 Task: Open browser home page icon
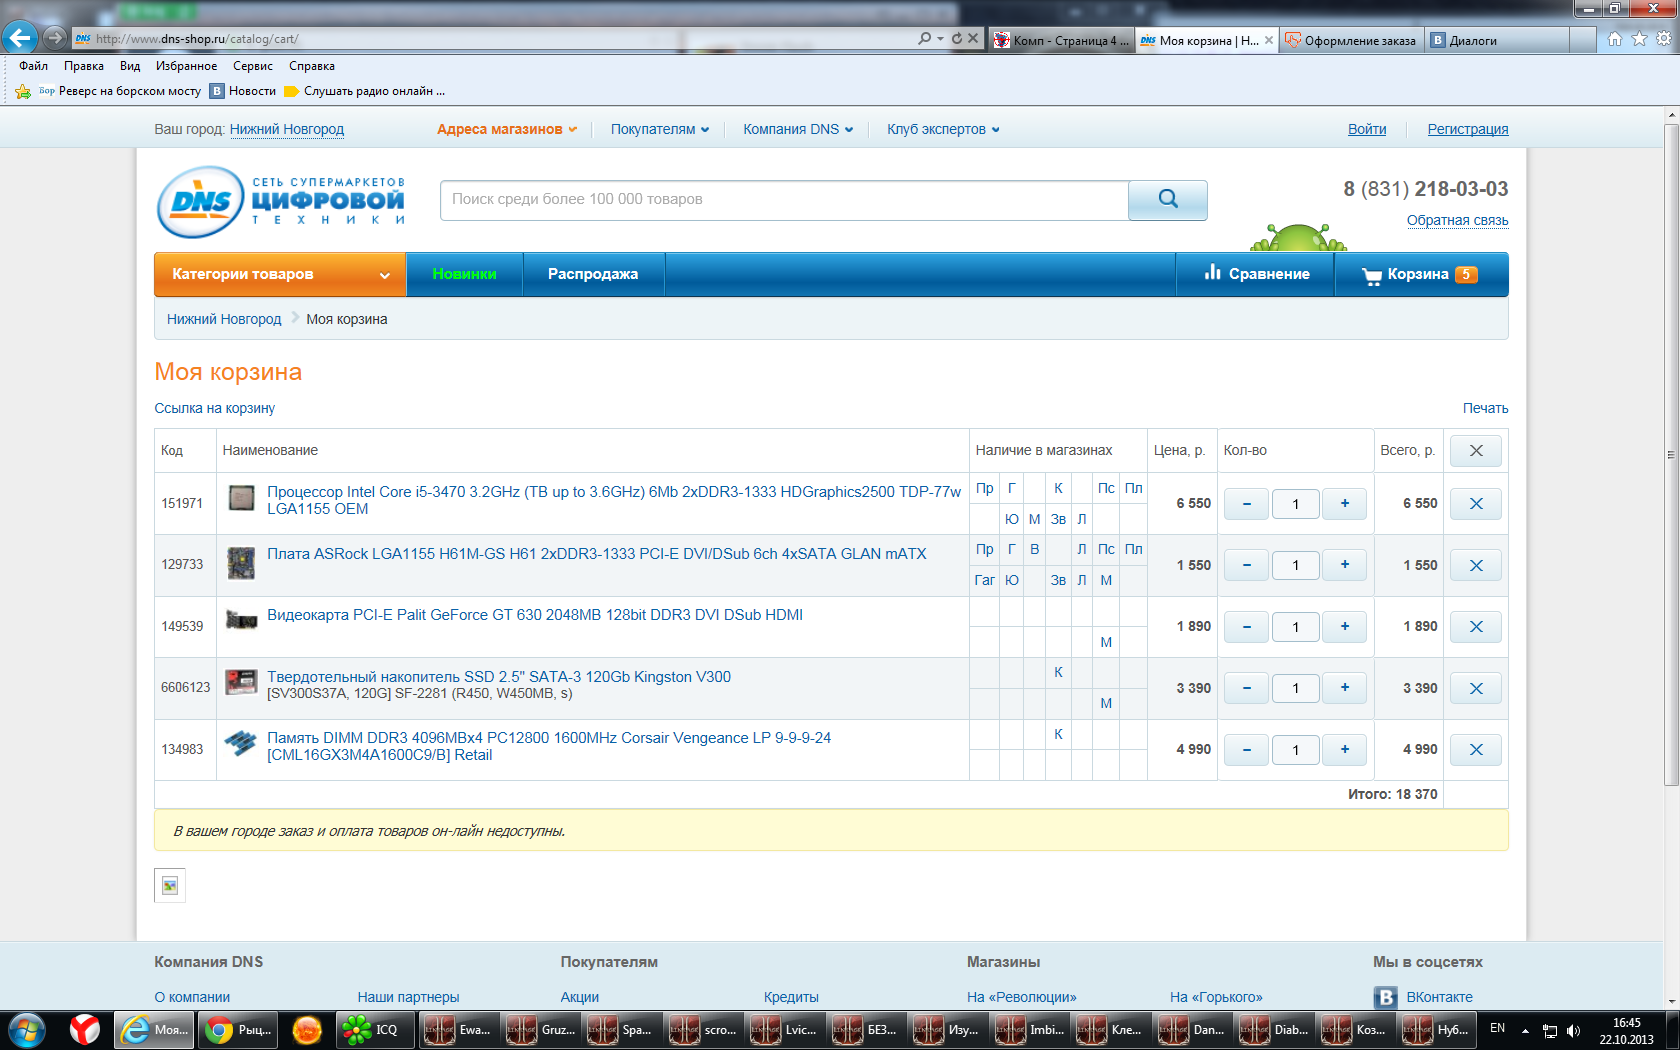pyautogui.click(x=1615, y=39)
